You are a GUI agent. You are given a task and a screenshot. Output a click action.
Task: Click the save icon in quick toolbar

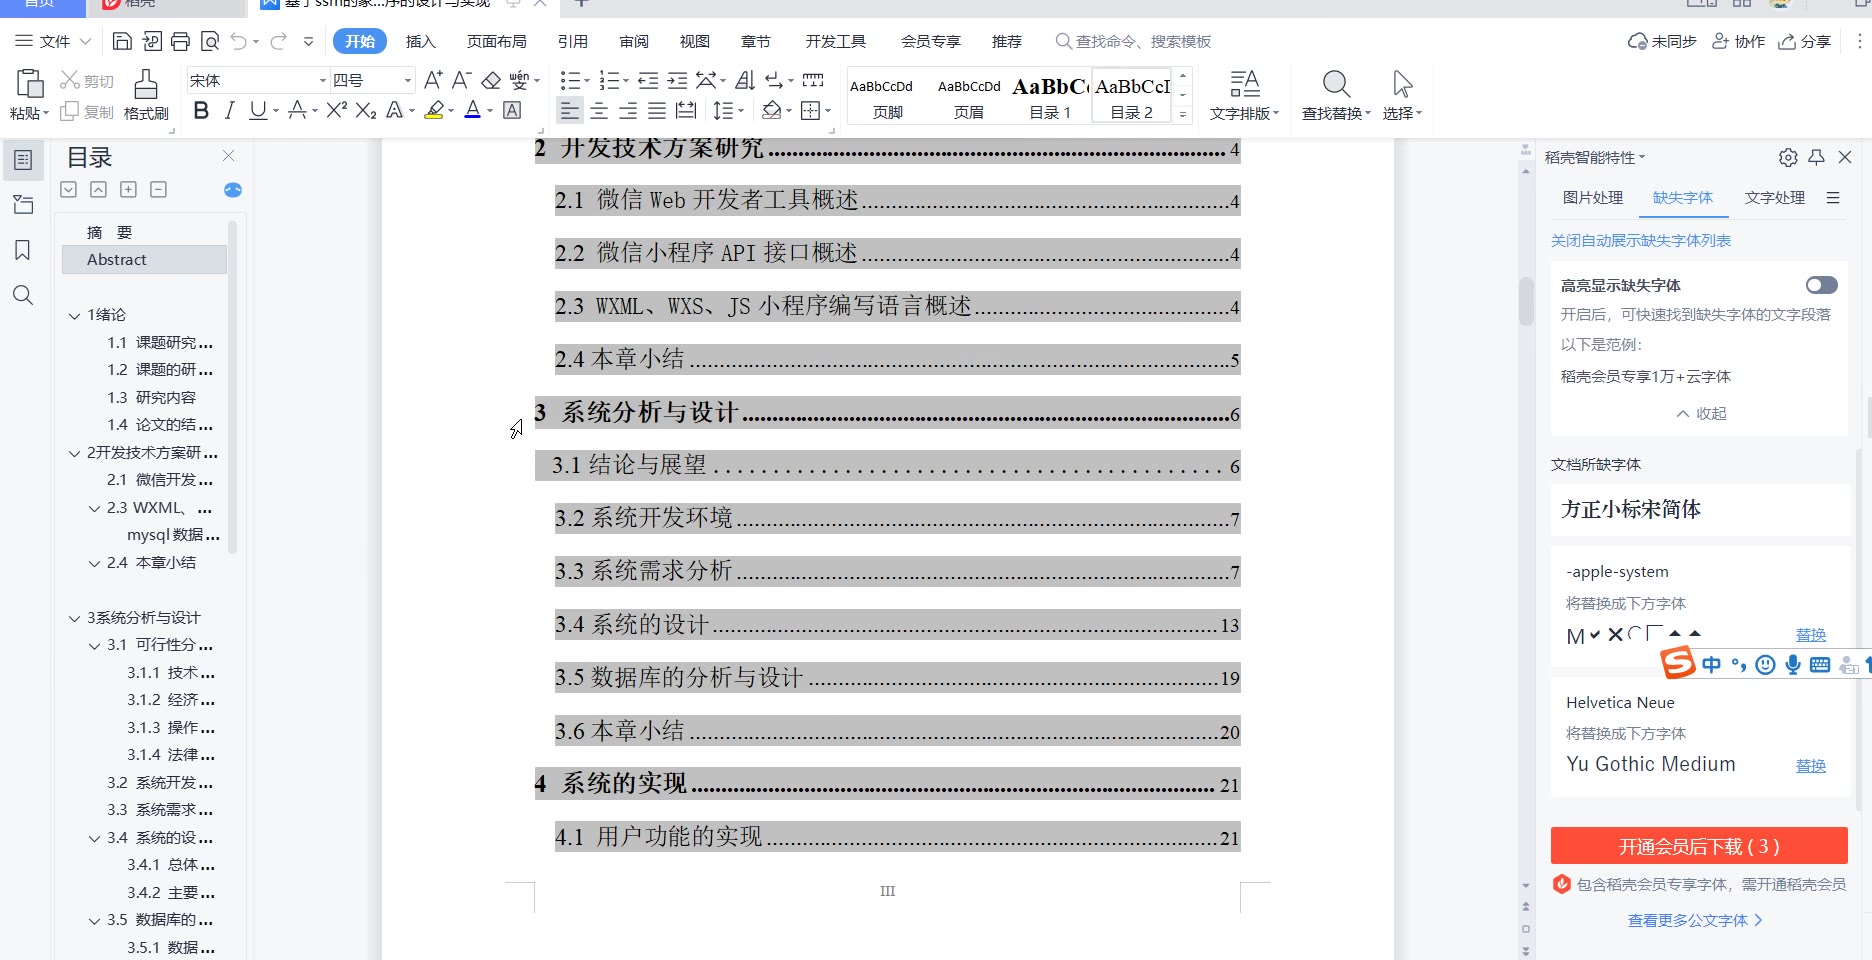(122, 41)
